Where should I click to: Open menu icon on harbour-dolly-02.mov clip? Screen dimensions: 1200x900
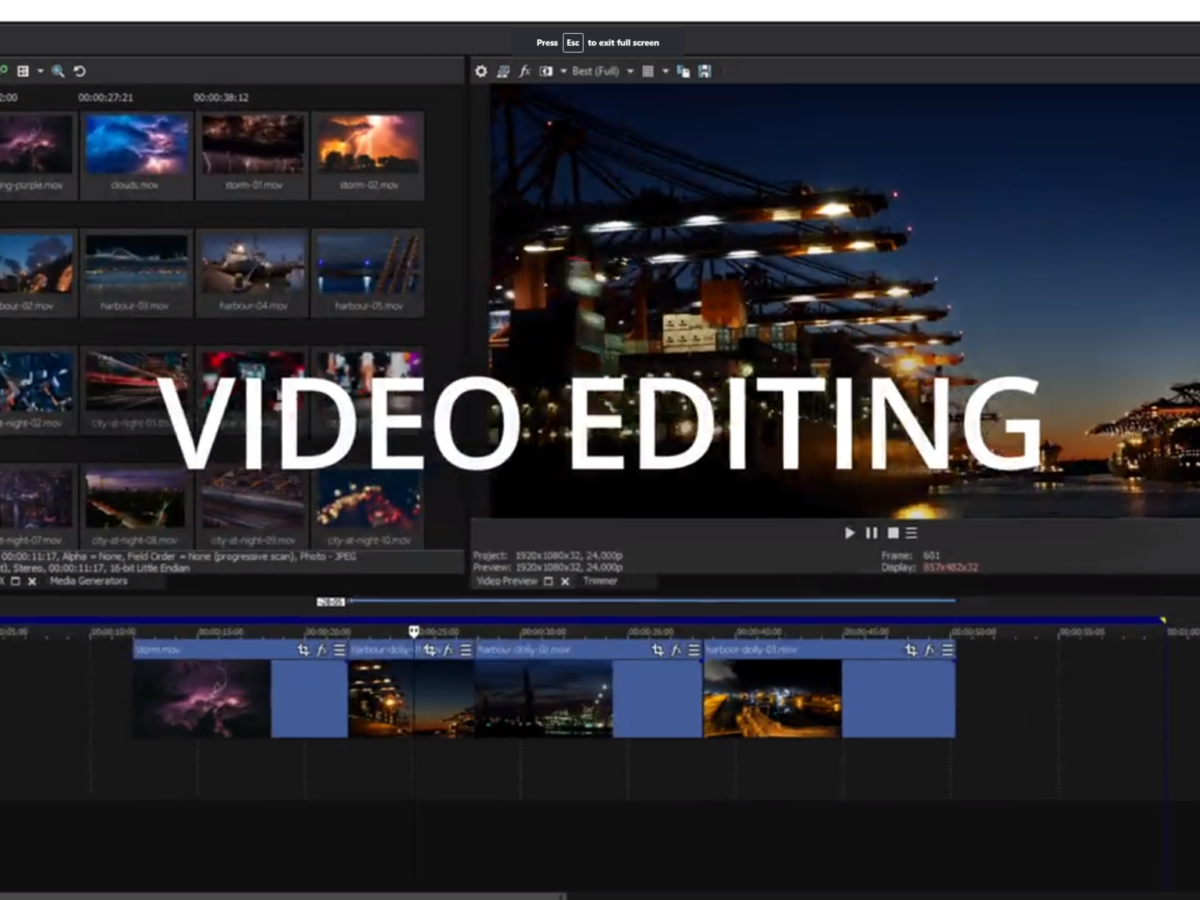coord(694,650)
